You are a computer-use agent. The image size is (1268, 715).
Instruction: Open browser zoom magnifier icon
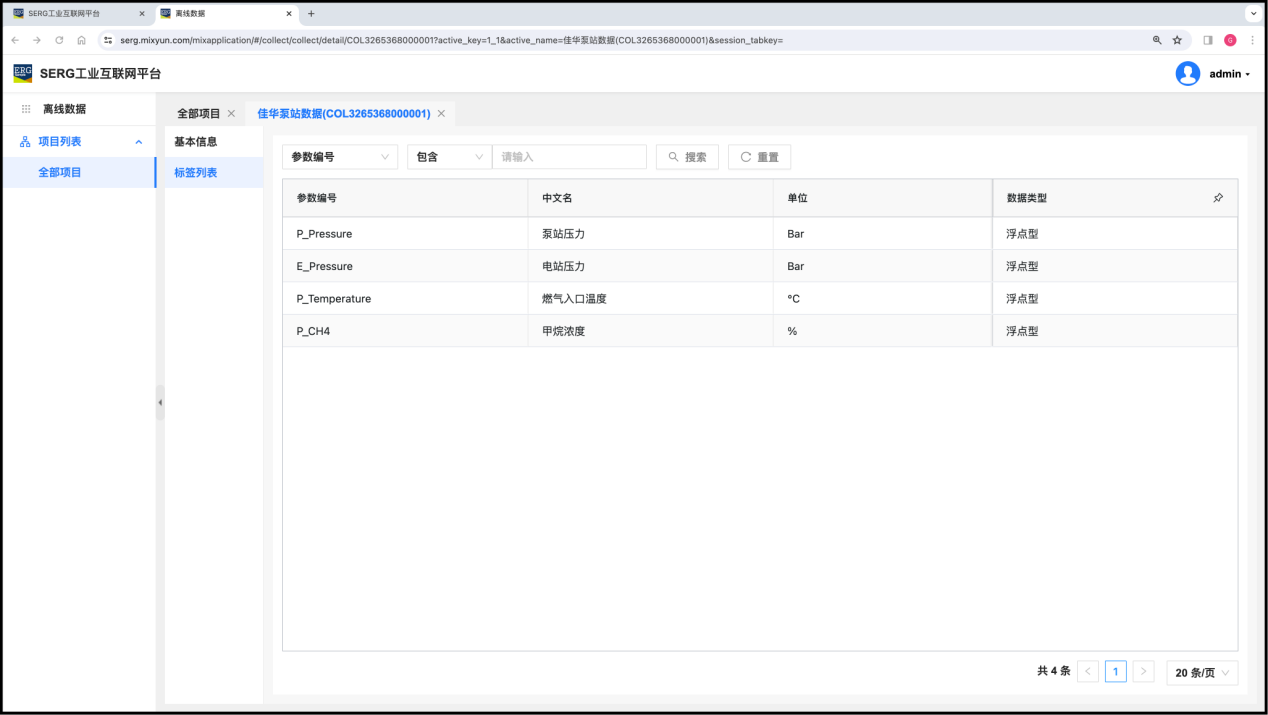[1157, 40]
